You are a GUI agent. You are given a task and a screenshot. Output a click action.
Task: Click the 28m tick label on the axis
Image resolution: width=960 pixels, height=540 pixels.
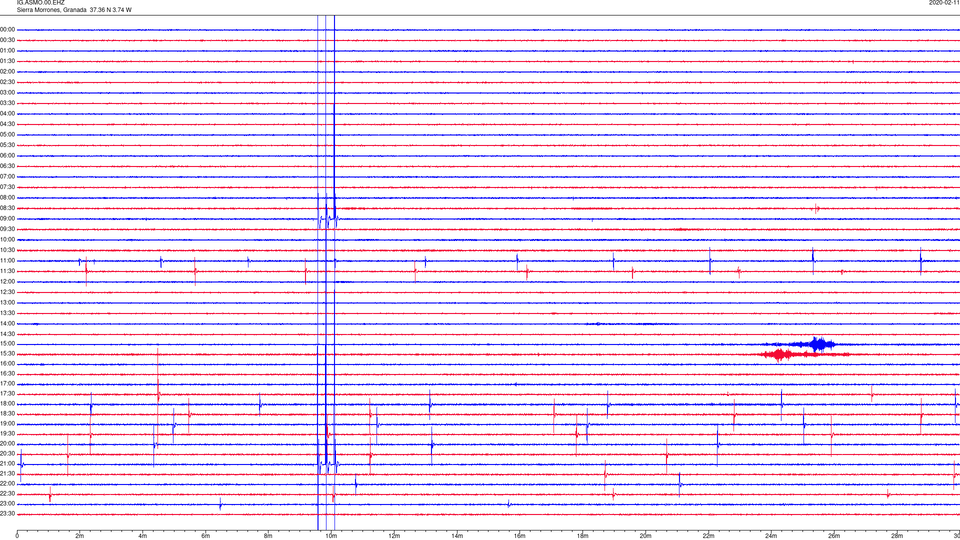point(897,536)
